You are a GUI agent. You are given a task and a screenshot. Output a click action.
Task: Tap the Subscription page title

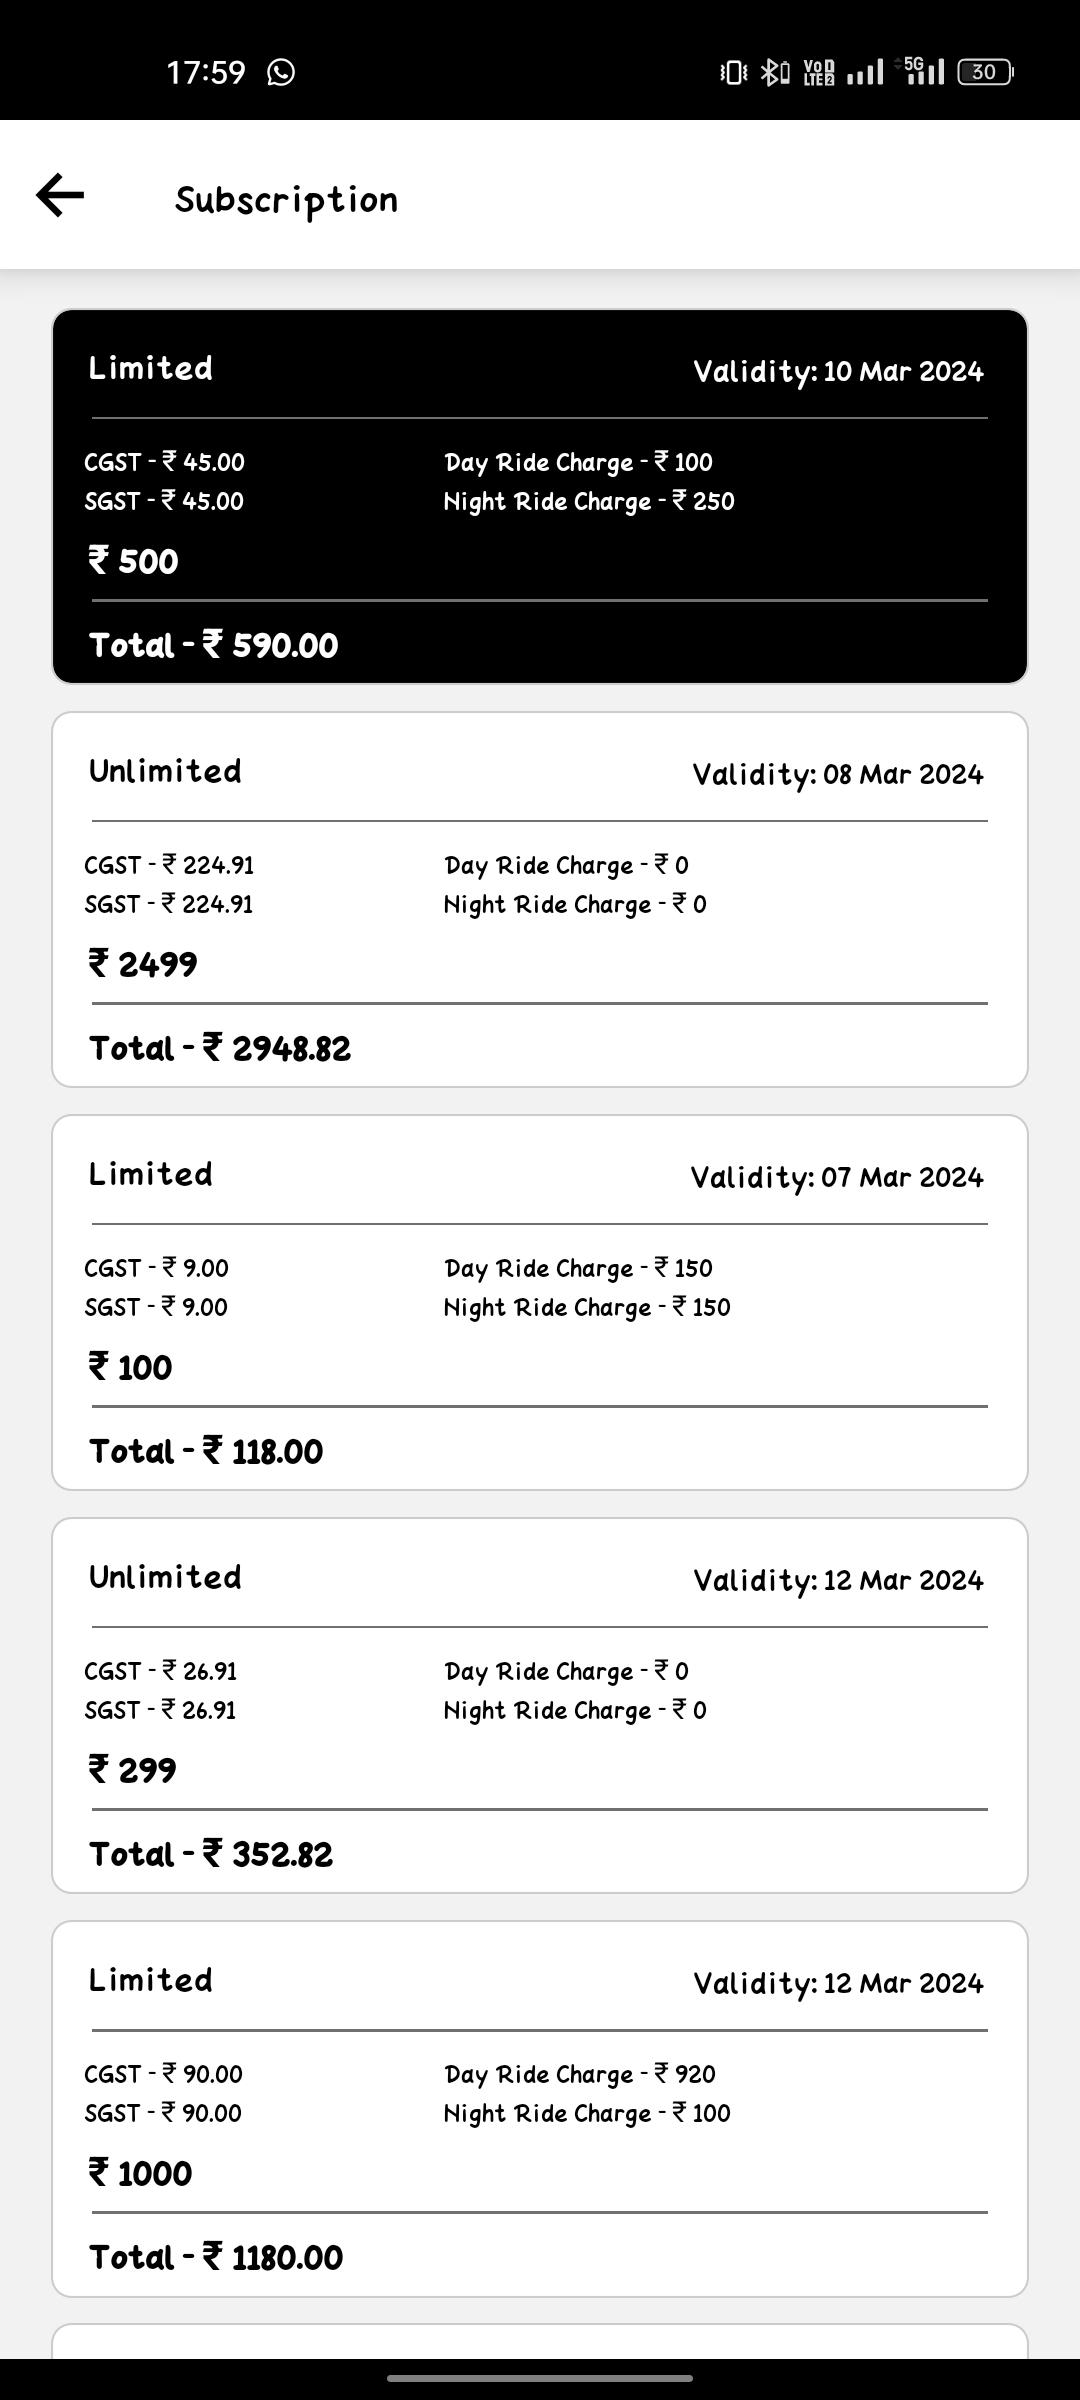tap(287, 199)
